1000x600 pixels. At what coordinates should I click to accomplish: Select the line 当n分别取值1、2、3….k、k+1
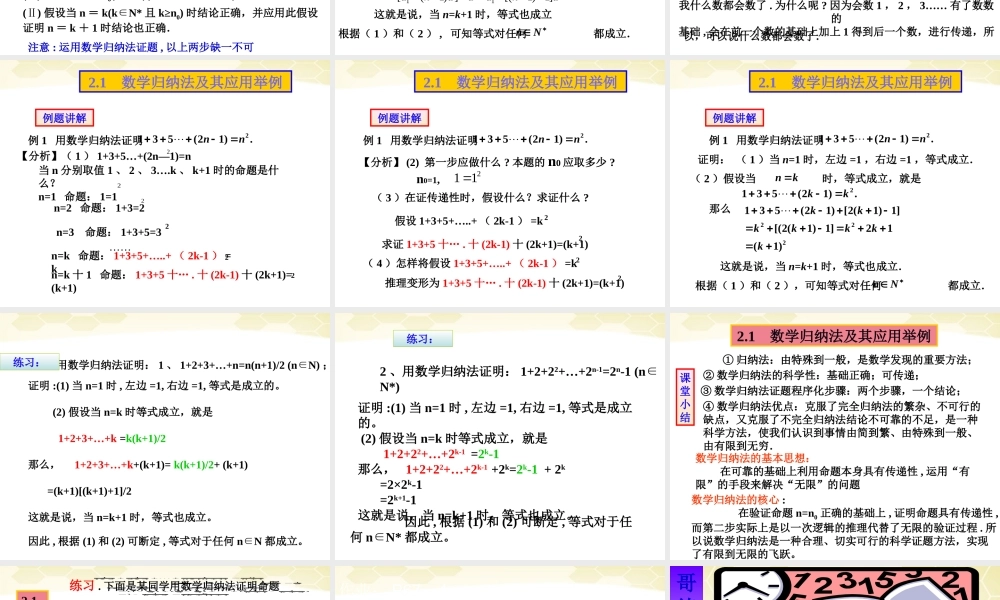(x=158, y=176)
